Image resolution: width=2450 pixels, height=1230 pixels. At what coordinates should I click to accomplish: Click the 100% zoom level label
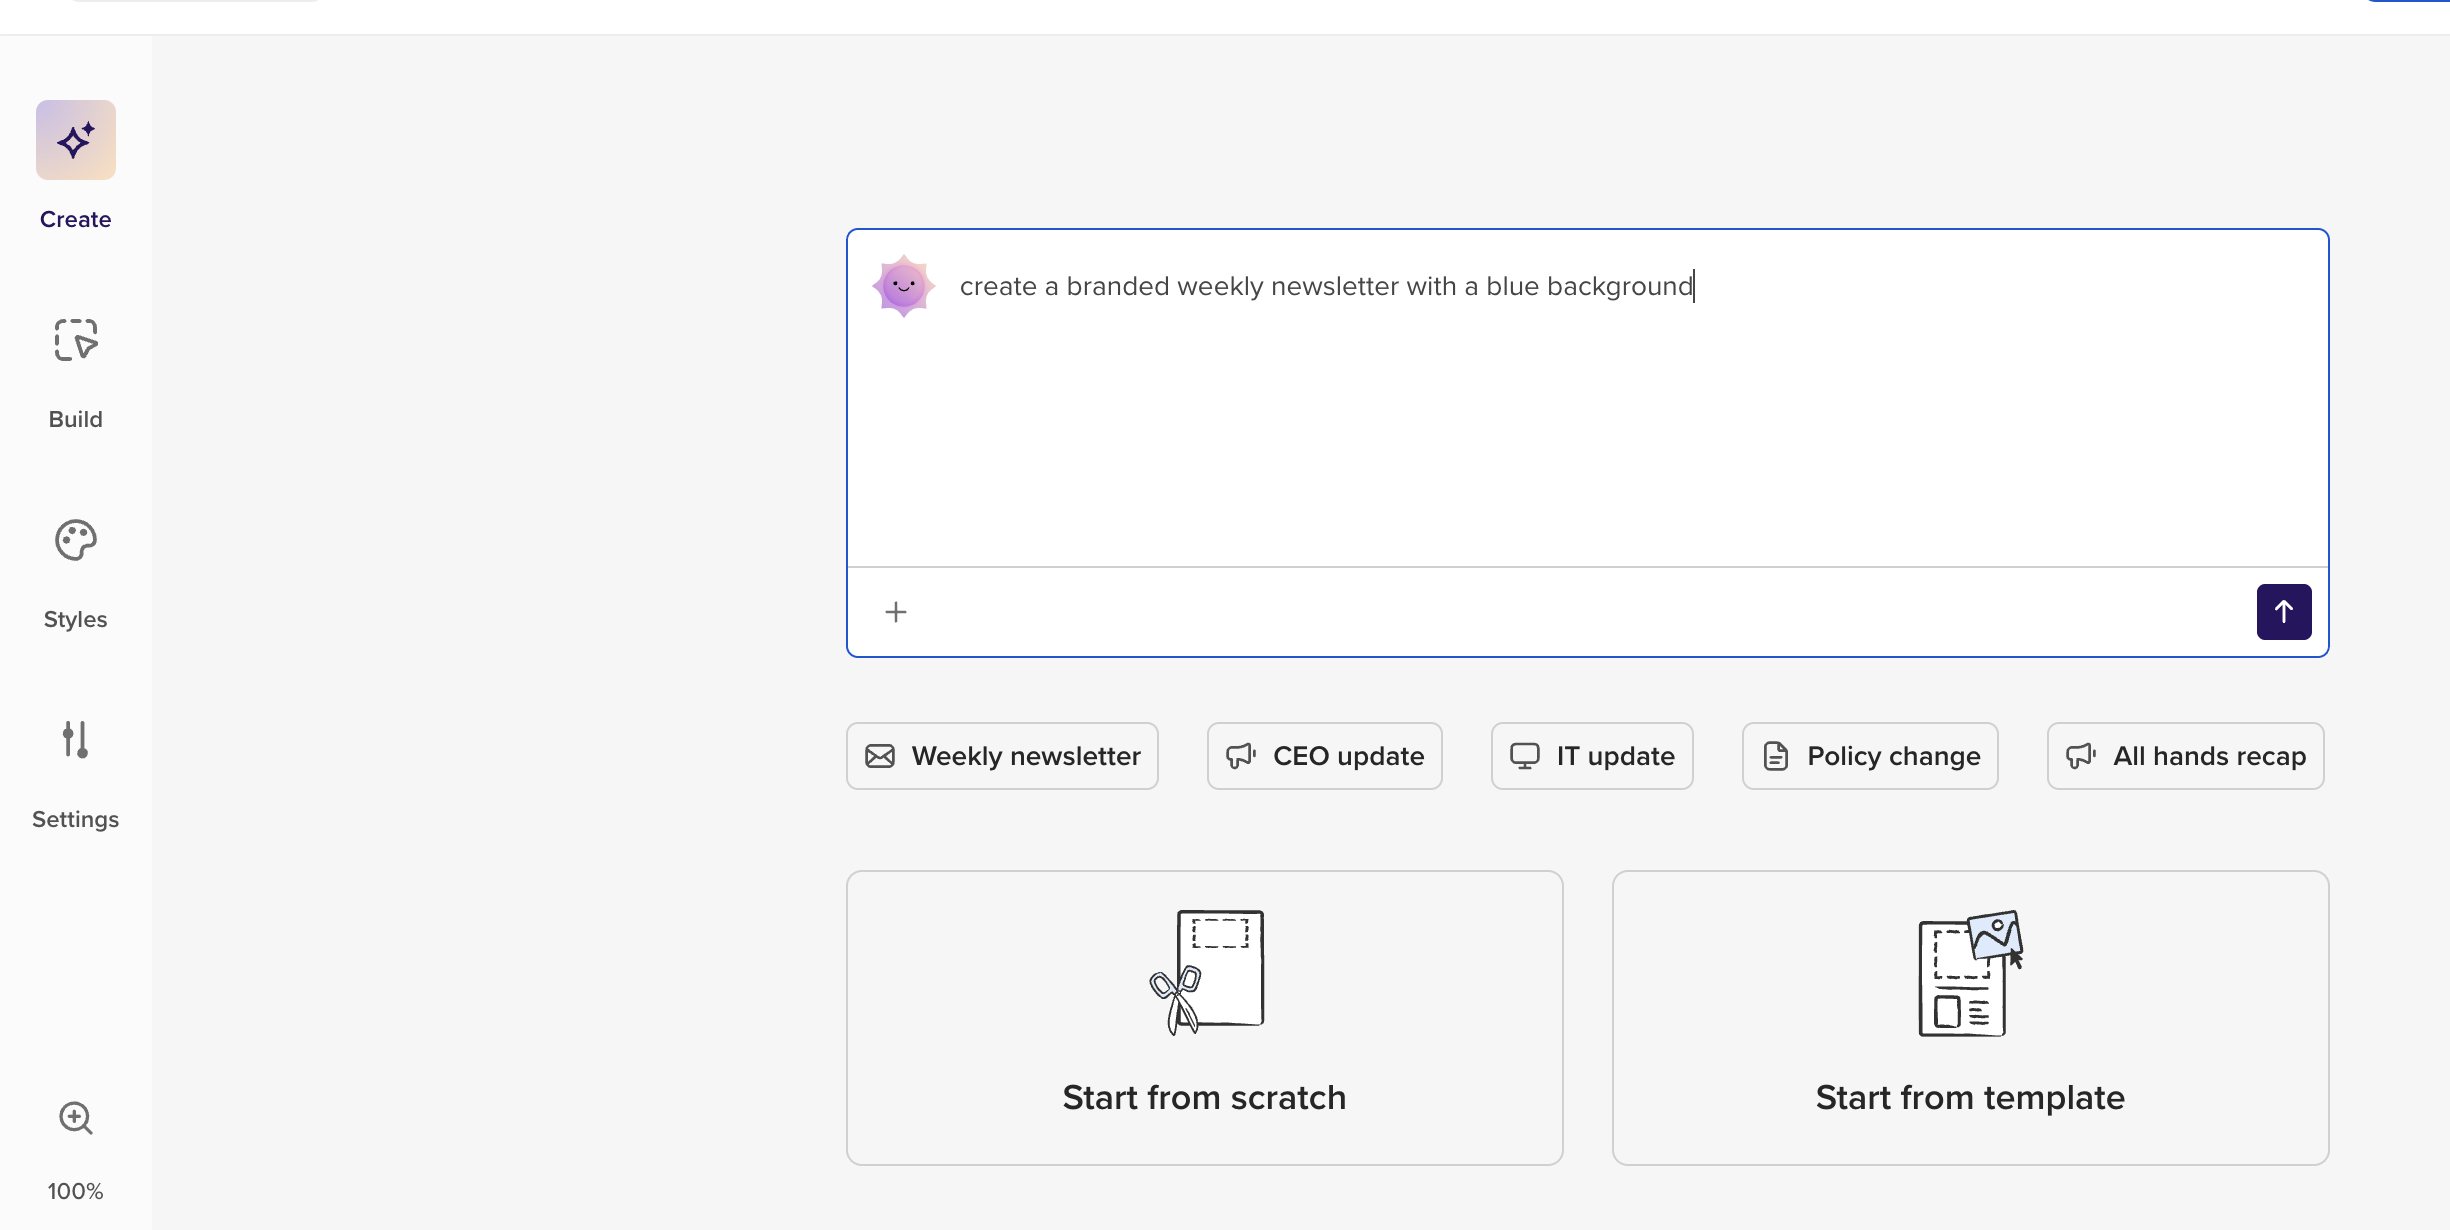[76, 1191]
